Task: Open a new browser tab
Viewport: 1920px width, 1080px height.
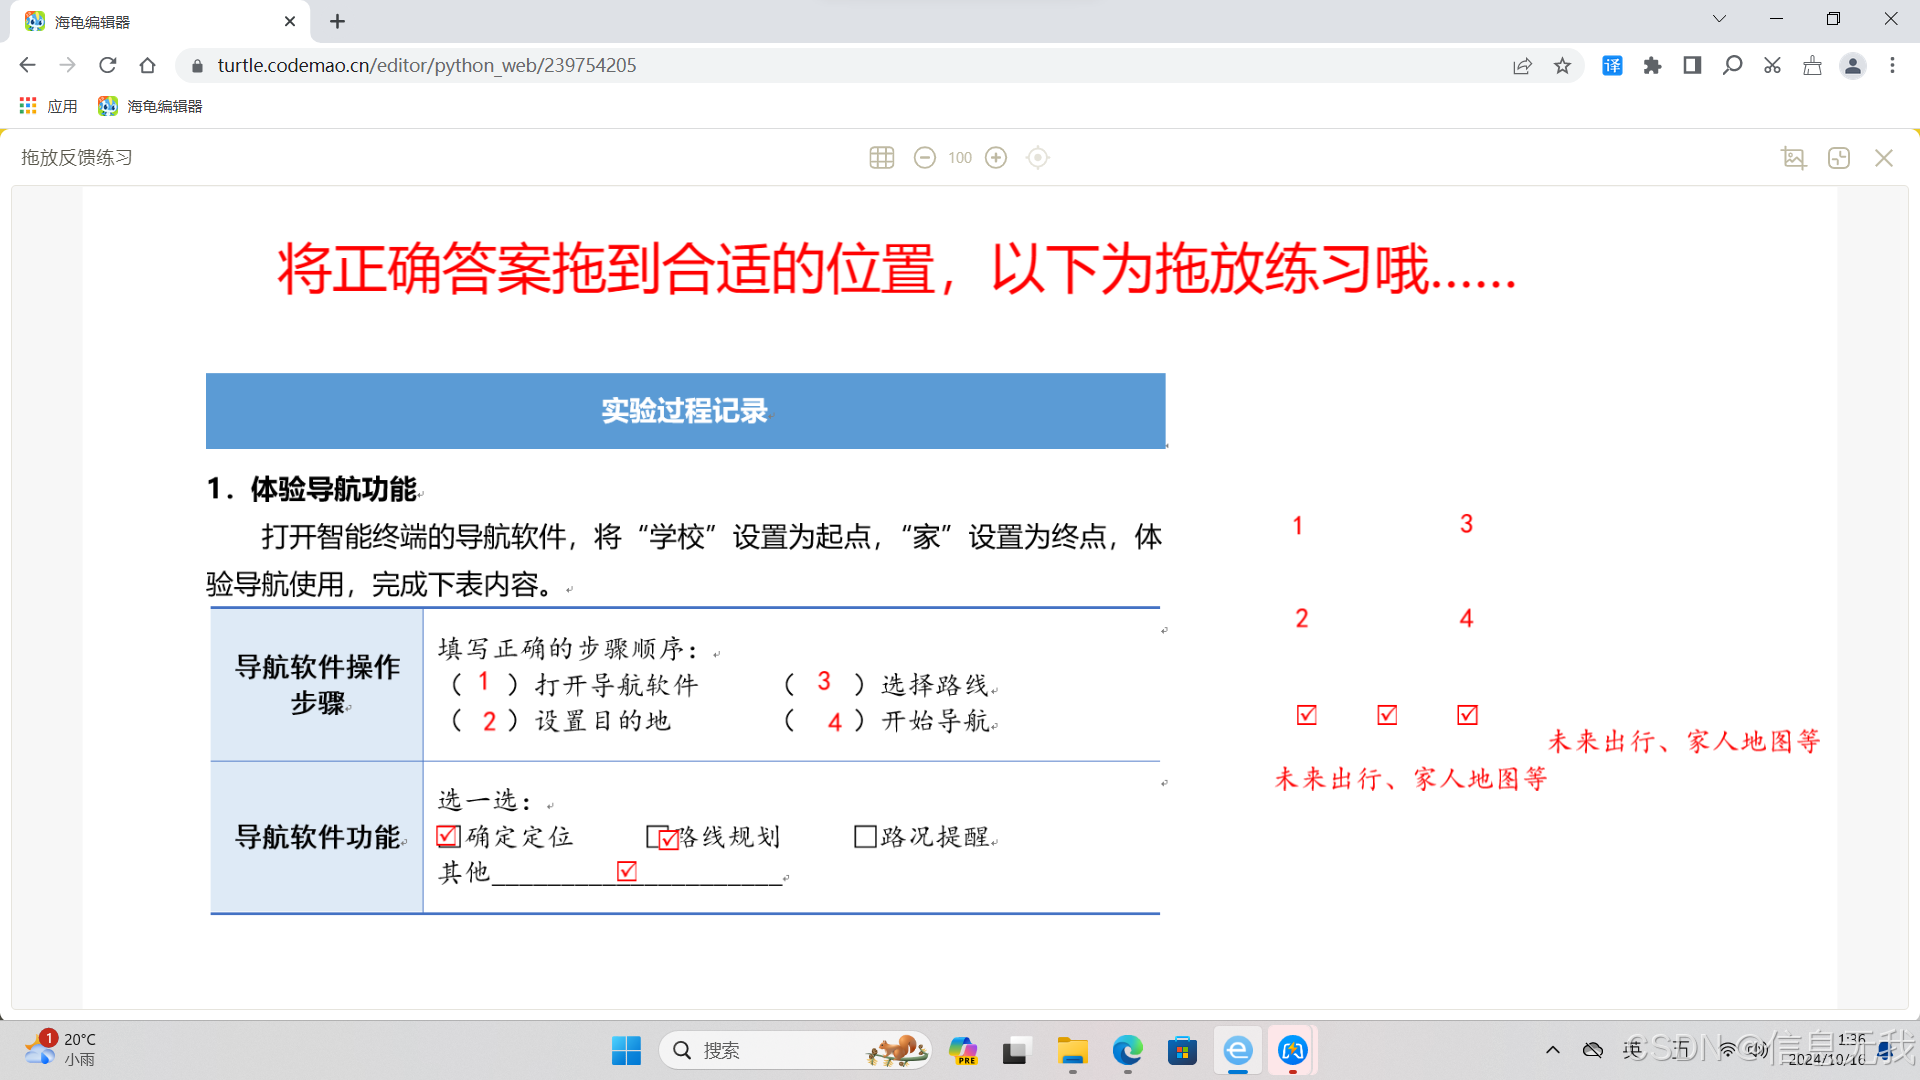Action: pyautogui.click(x=337, y=21)
